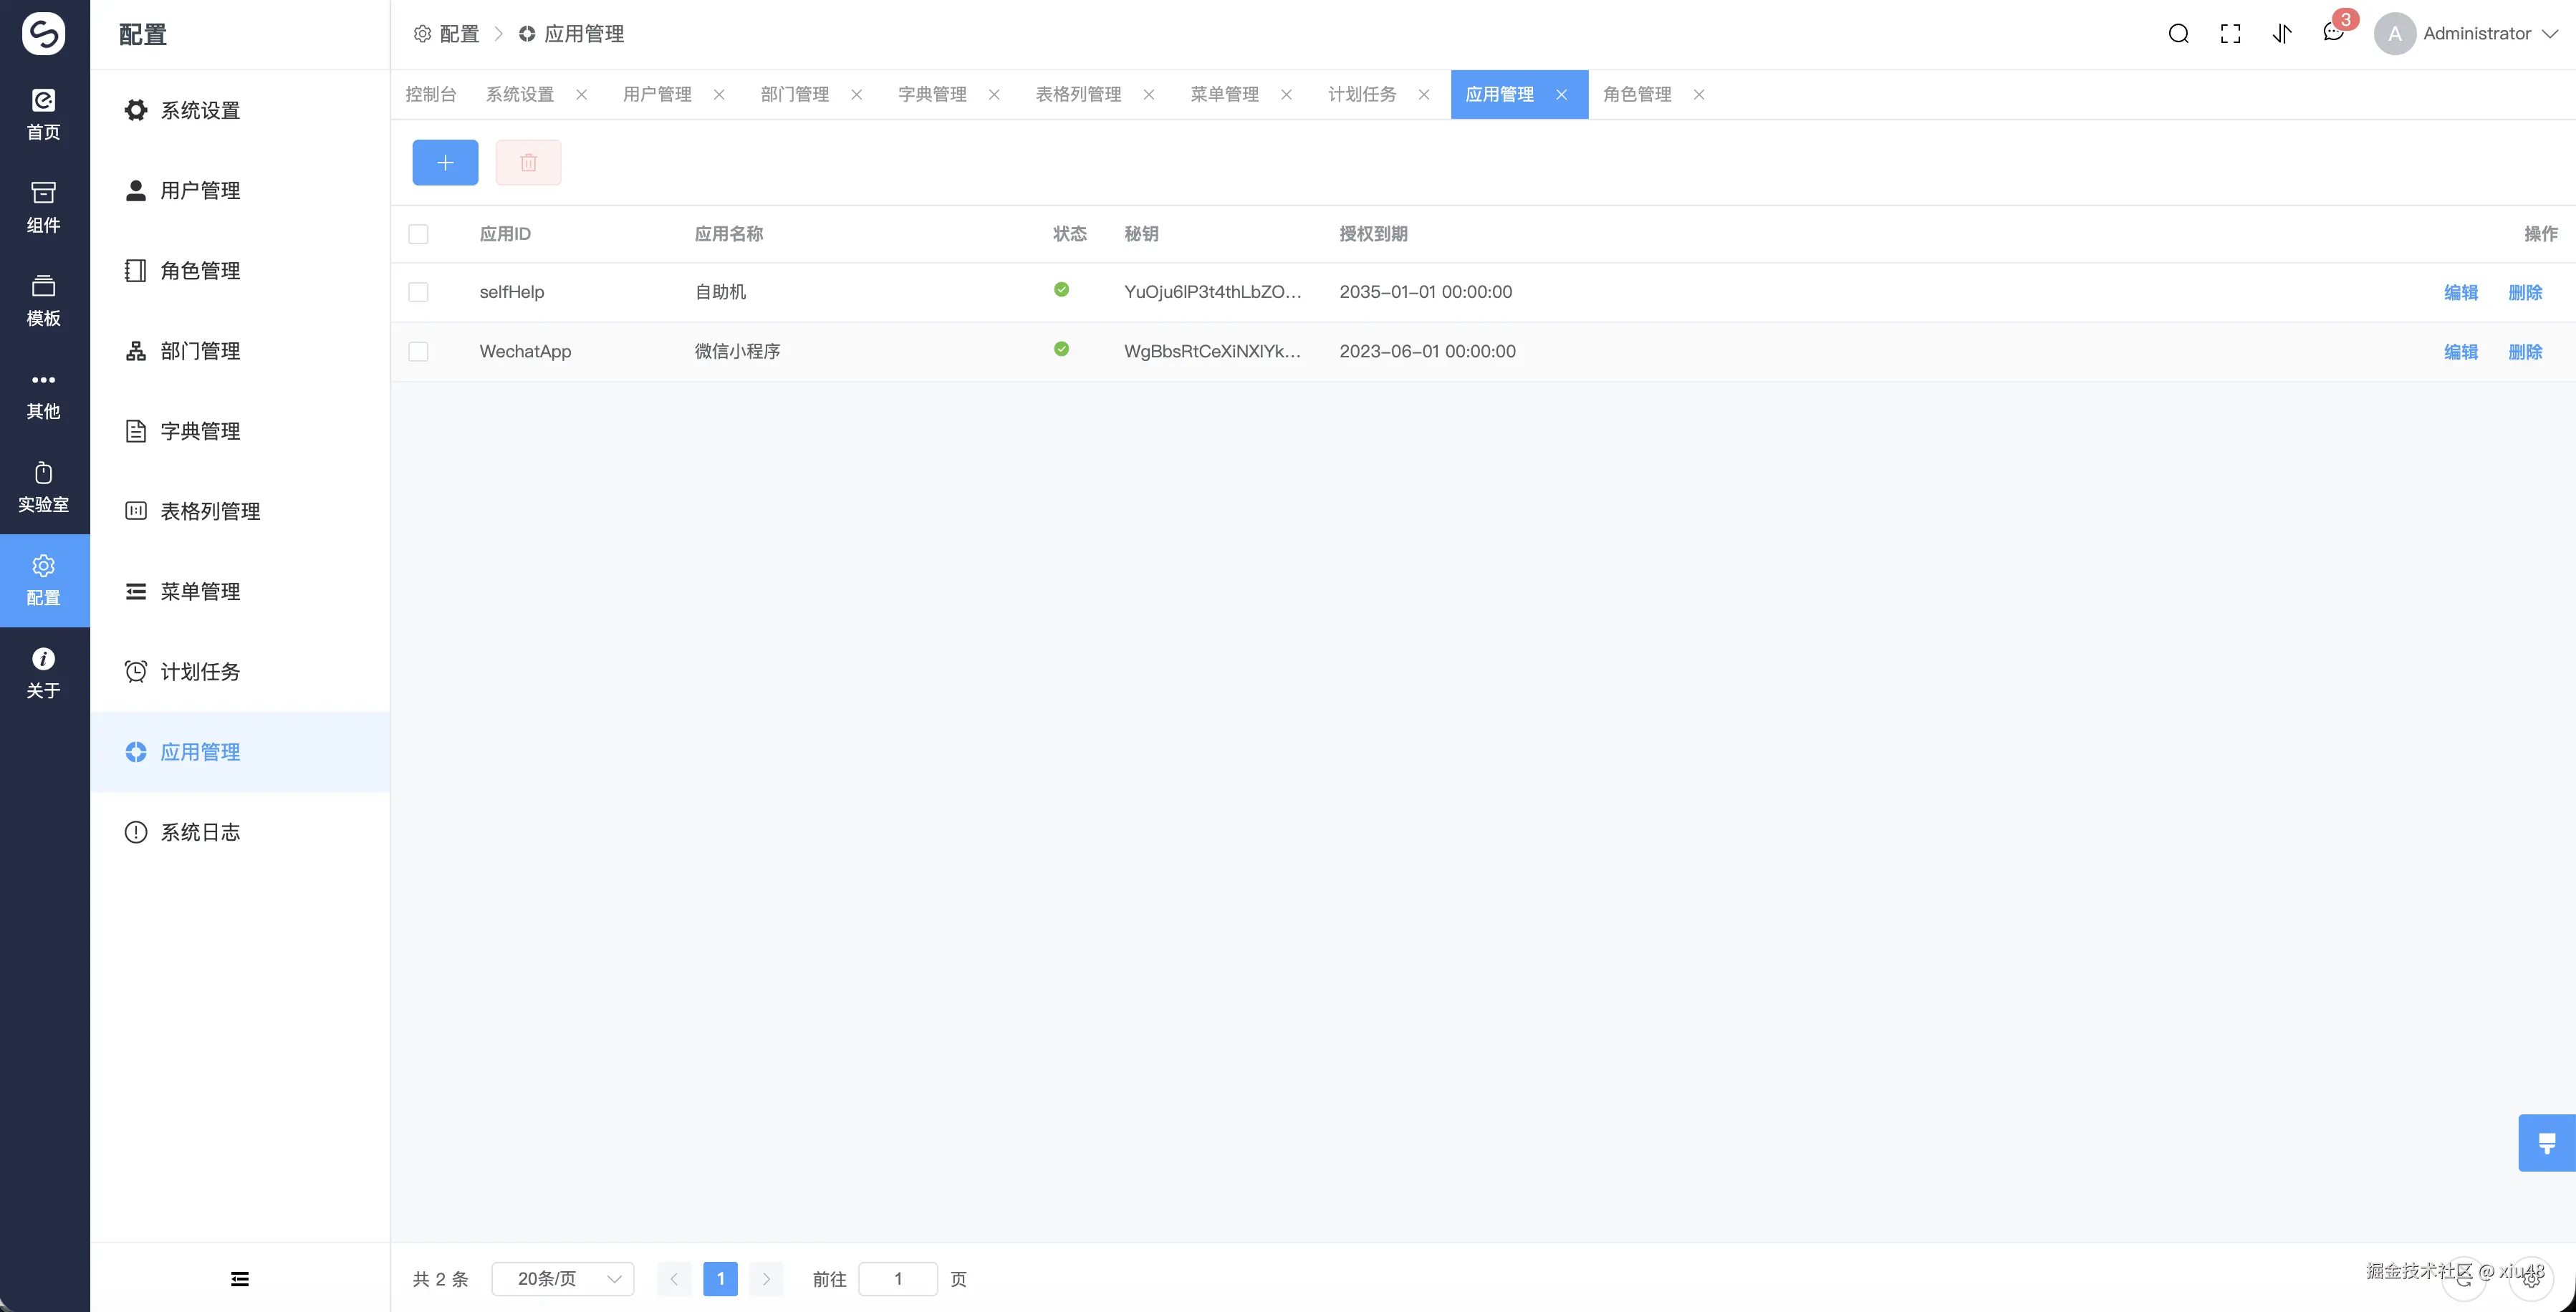Switch to the 角色管理 tab

(1637, 94)
